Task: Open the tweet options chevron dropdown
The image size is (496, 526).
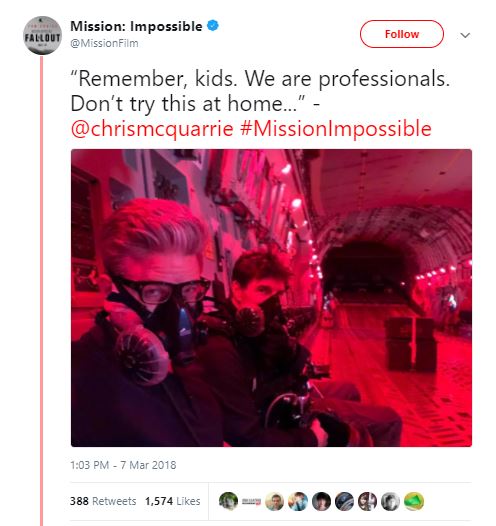Action: (x=465, y=35)
